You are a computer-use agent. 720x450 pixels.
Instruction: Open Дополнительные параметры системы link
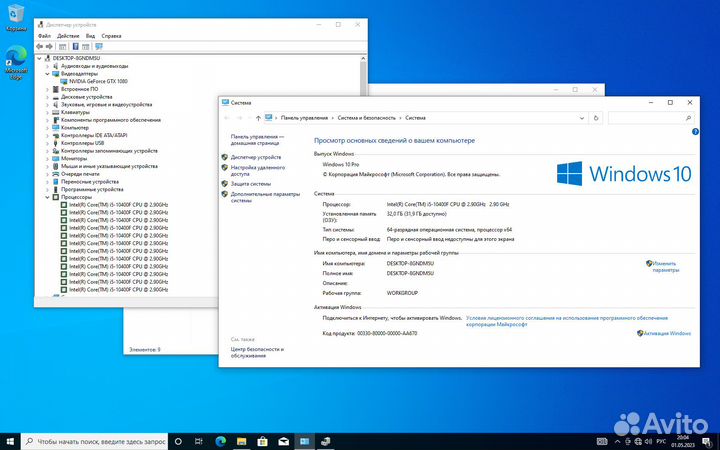(265, 197)
